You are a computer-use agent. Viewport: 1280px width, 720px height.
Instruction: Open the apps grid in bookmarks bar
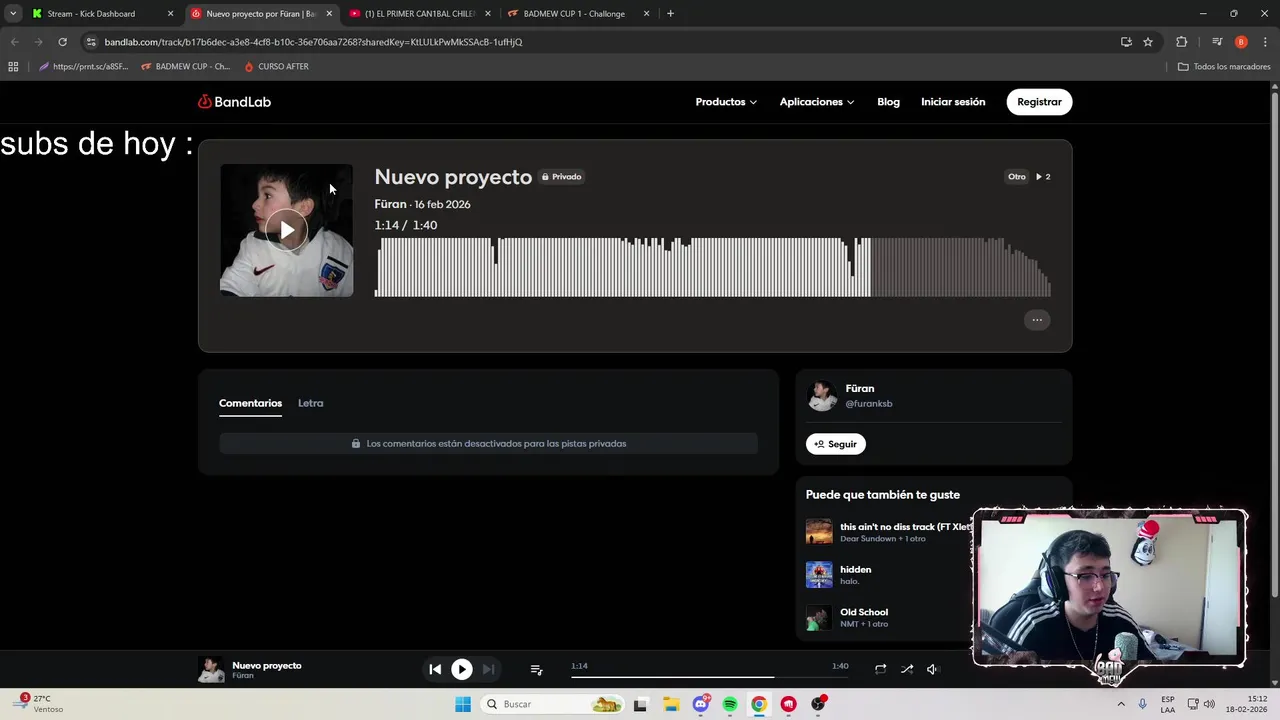tap(13, 67)
